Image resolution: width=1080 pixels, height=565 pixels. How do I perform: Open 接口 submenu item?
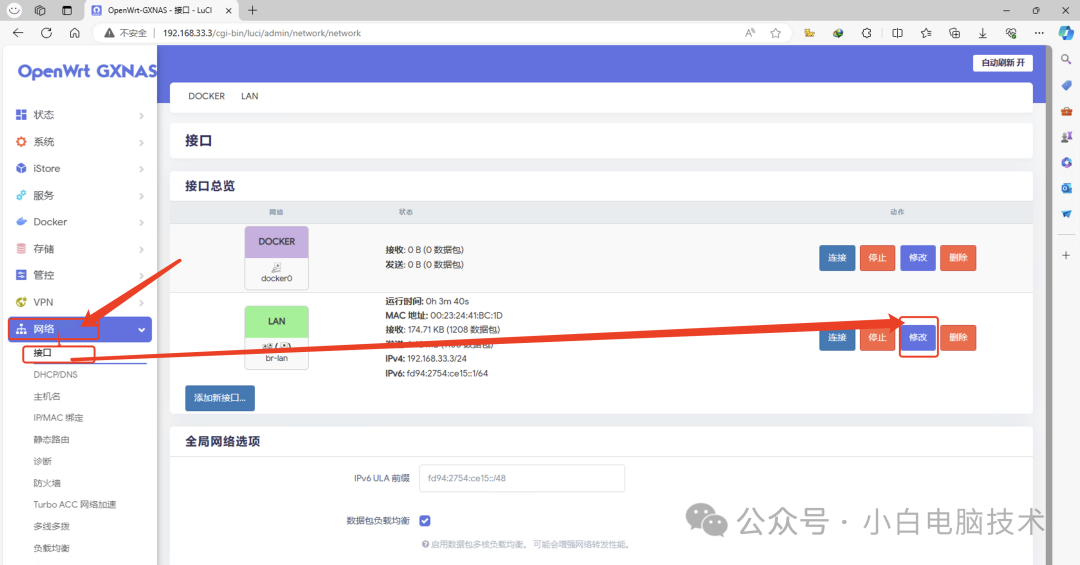coord(43,353)
